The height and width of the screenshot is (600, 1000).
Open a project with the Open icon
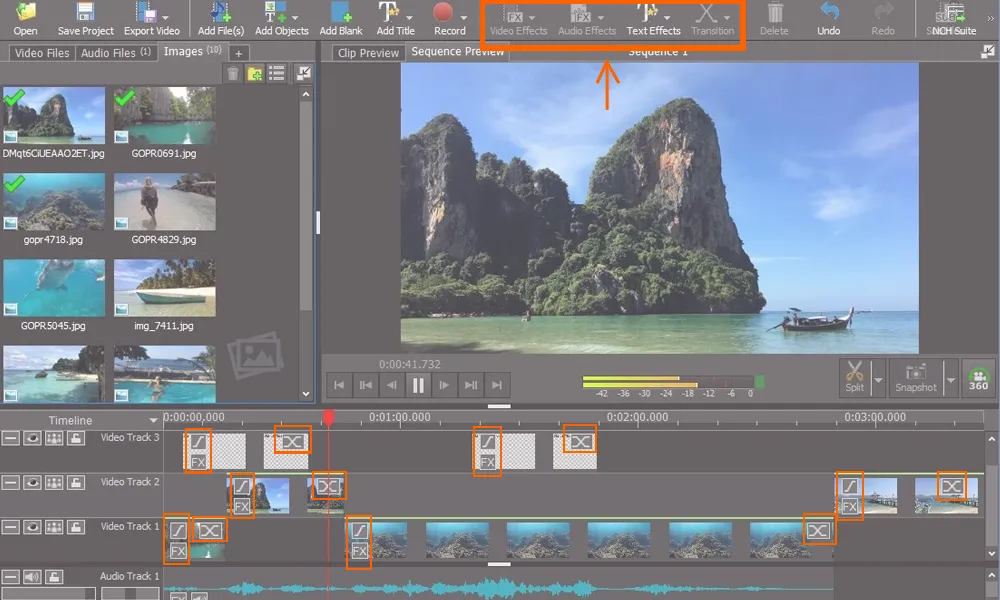click(x=26, y=18)
